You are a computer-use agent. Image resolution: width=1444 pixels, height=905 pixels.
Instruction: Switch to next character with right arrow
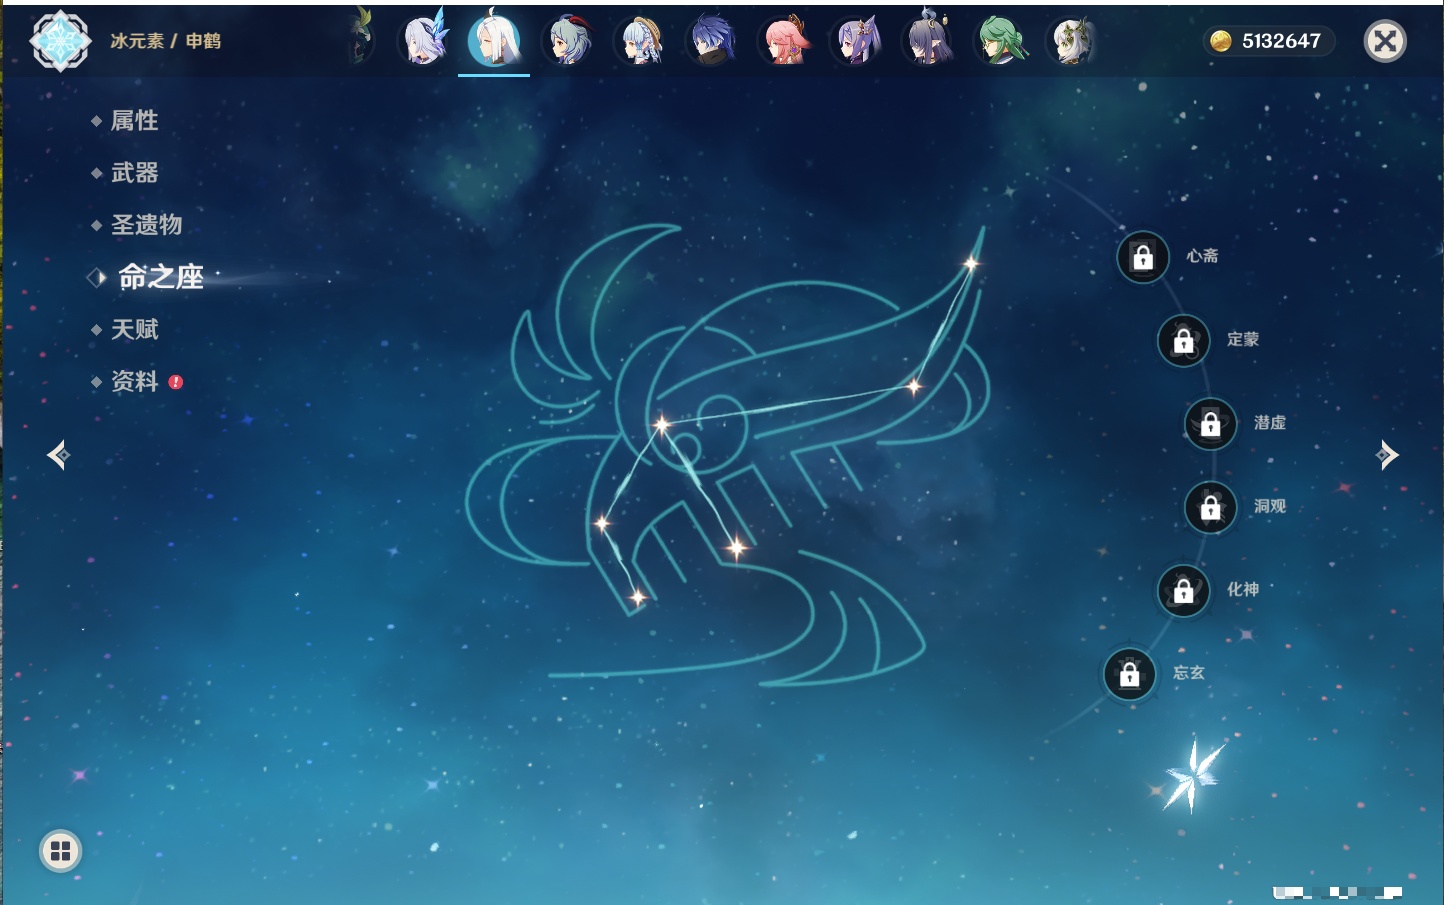[1387, 455]
